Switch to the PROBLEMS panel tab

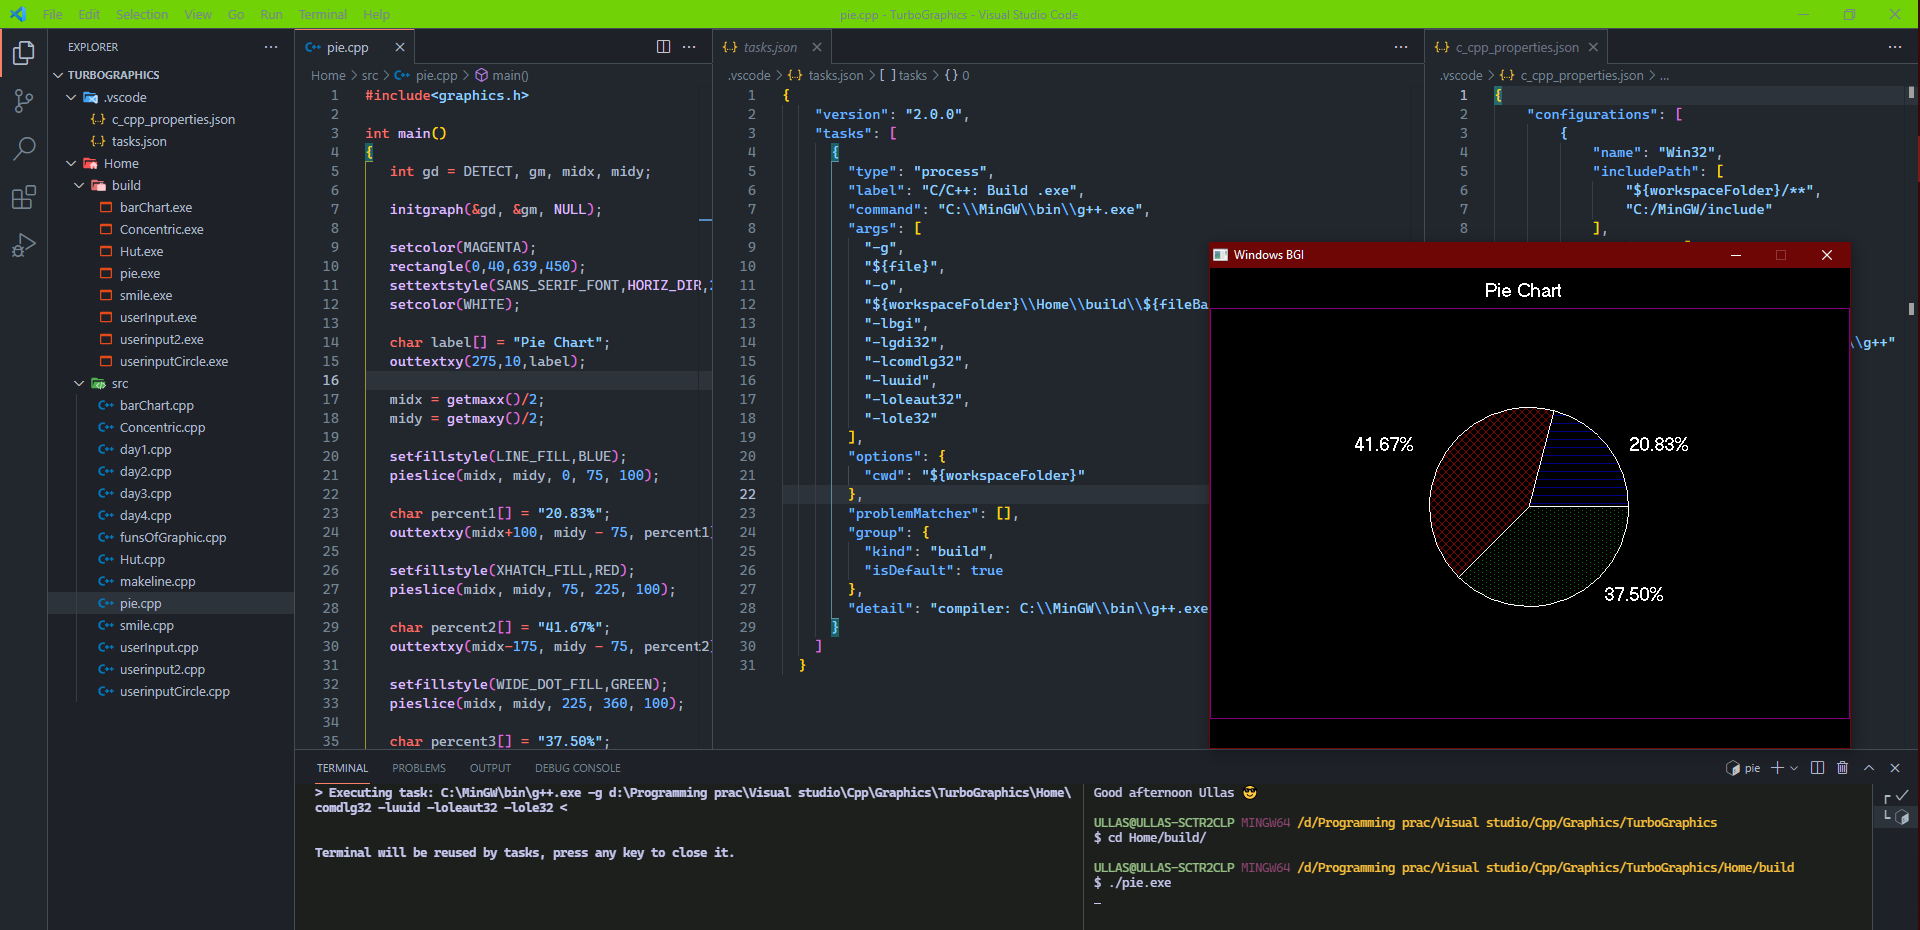click(x=419, y=768)
